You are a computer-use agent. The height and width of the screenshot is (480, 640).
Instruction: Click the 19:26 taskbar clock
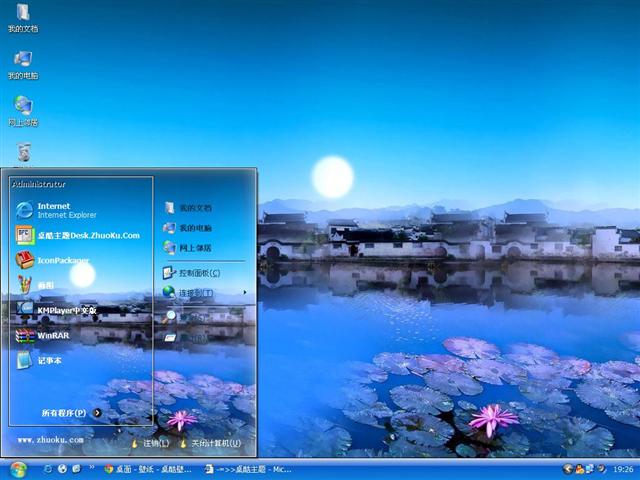coord(623,469)
